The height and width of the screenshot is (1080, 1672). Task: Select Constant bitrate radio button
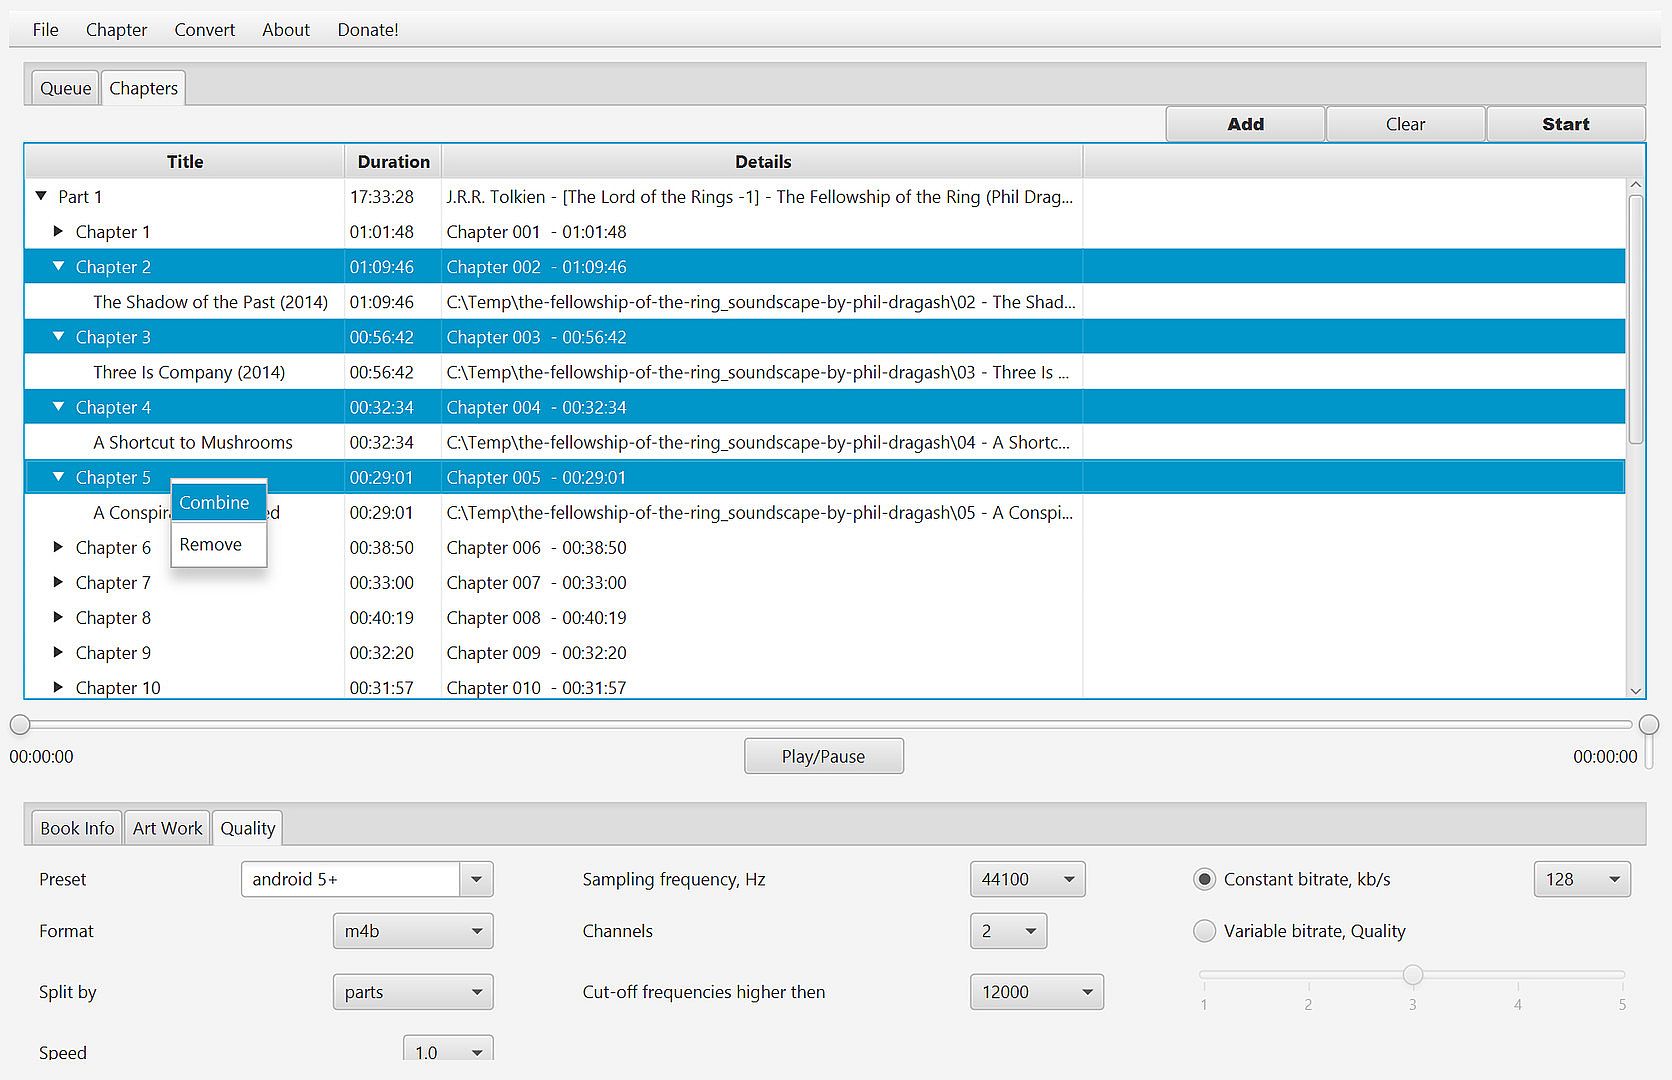click(x=1205, y=880)
